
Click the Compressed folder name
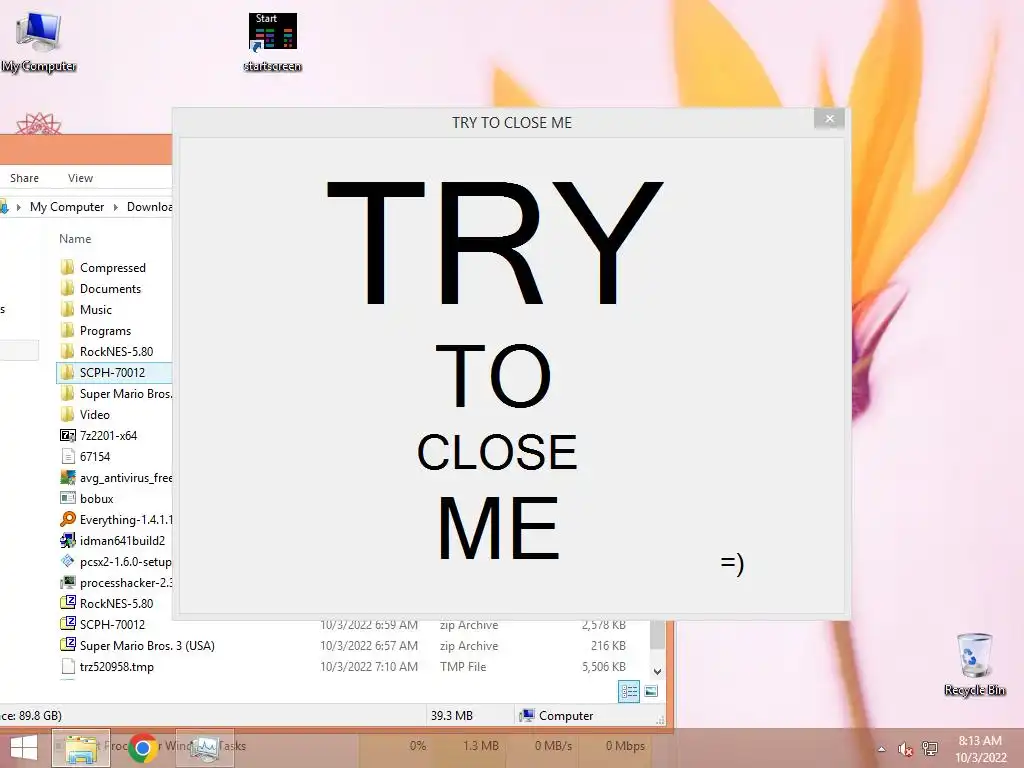tap(112, 268)
